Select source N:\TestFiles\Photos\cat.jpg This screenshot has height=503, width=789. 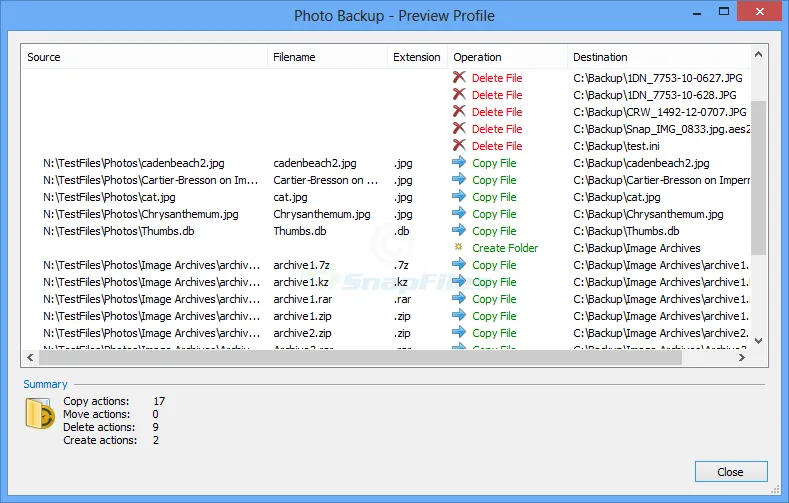109,197
